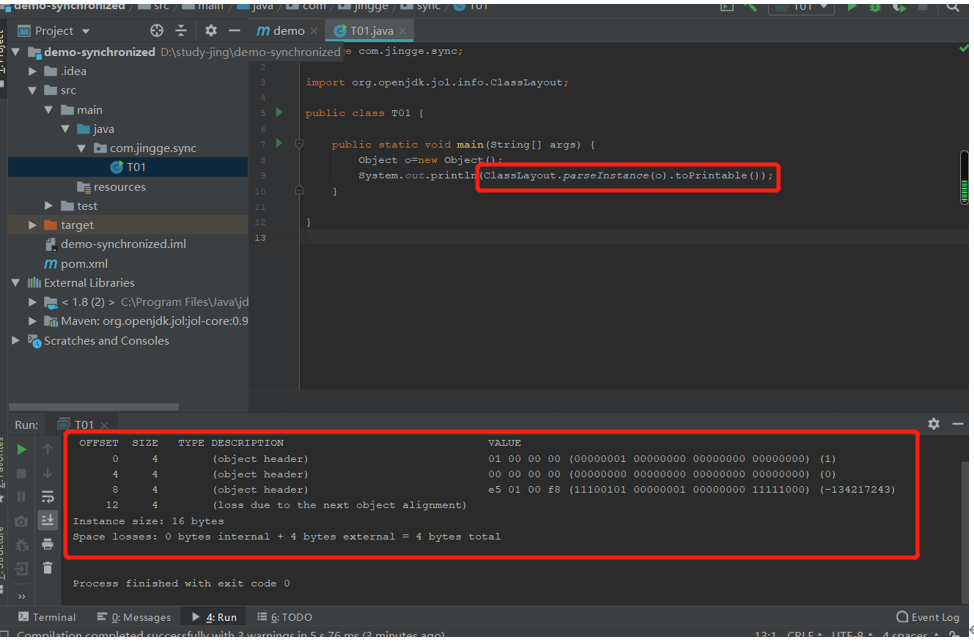Select T01 class in project tree

[x=128, y=167]
